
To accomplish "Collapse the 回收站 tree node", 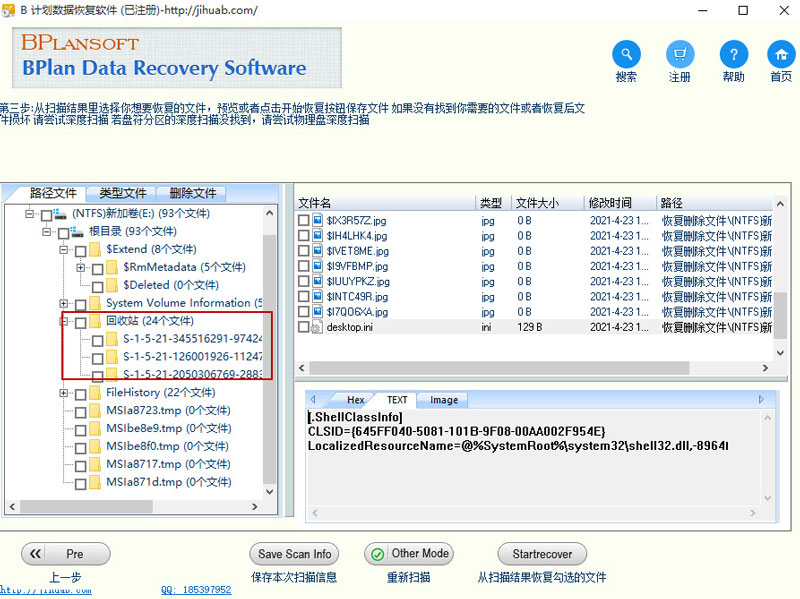I will (x=64, y=321).
